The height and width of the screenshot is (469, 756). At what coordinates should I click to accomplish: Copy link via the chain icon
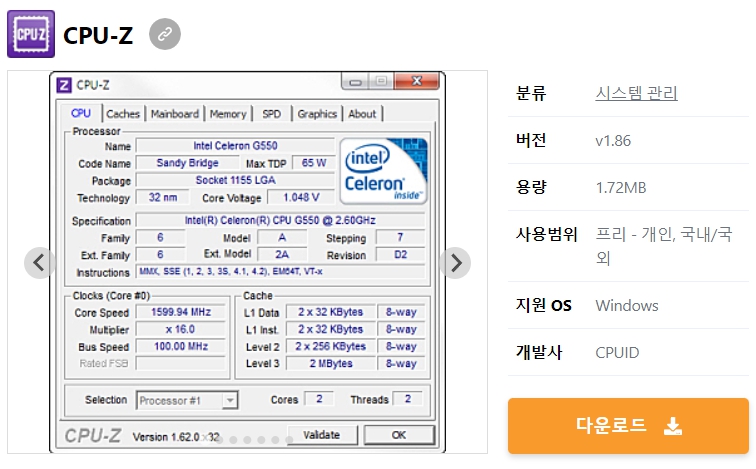click(x=165, y=34)
